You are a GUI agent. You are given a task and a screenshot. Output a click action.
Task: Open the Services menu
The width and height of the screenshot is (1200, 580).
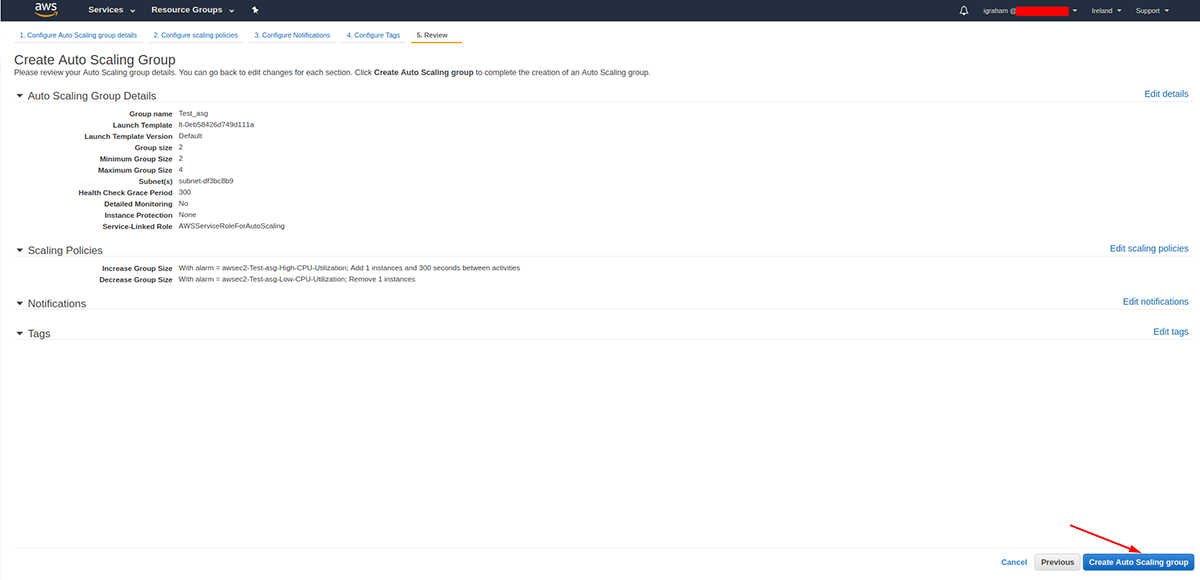(110, 10)
